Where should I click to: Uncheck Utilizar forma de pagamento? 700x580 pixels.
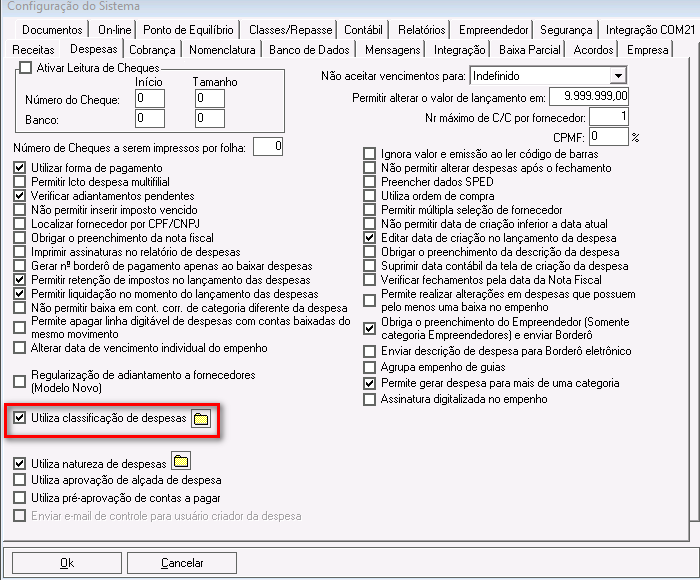click(x=20, y=168)
